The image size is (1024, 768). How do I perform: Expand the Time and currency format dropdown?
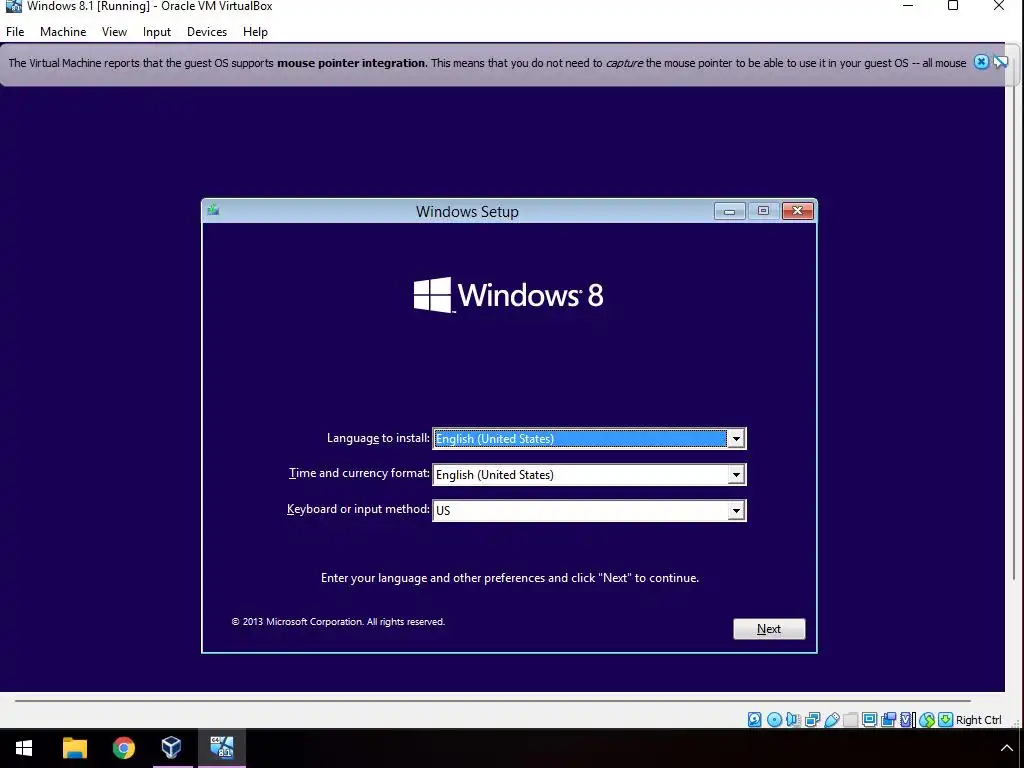point(736,475)
